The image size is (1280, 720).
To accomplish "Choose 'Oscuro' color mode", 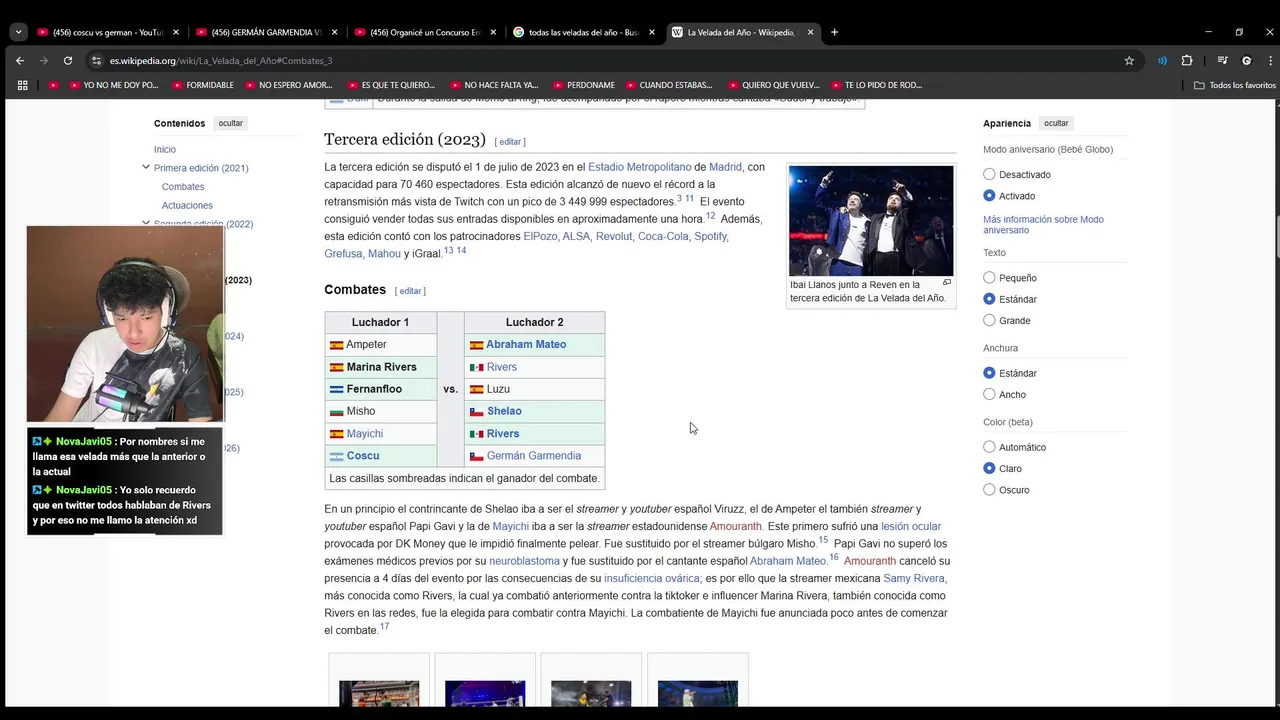I will [989, 490].
